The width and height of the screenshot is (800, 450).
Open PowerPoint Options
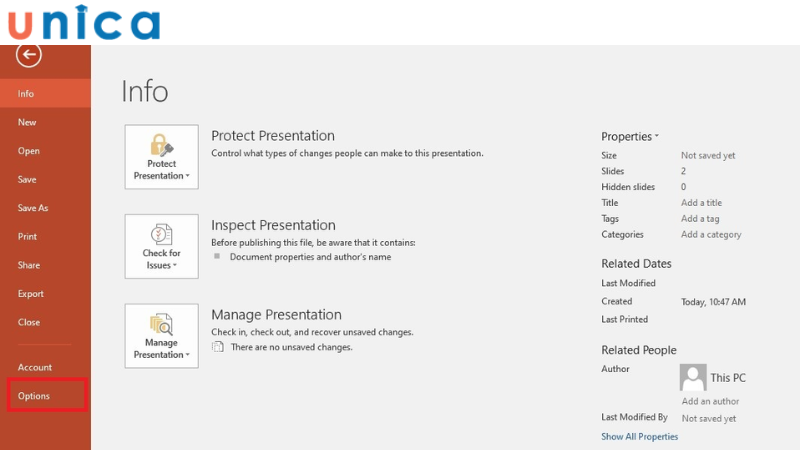tap(34, 396)
